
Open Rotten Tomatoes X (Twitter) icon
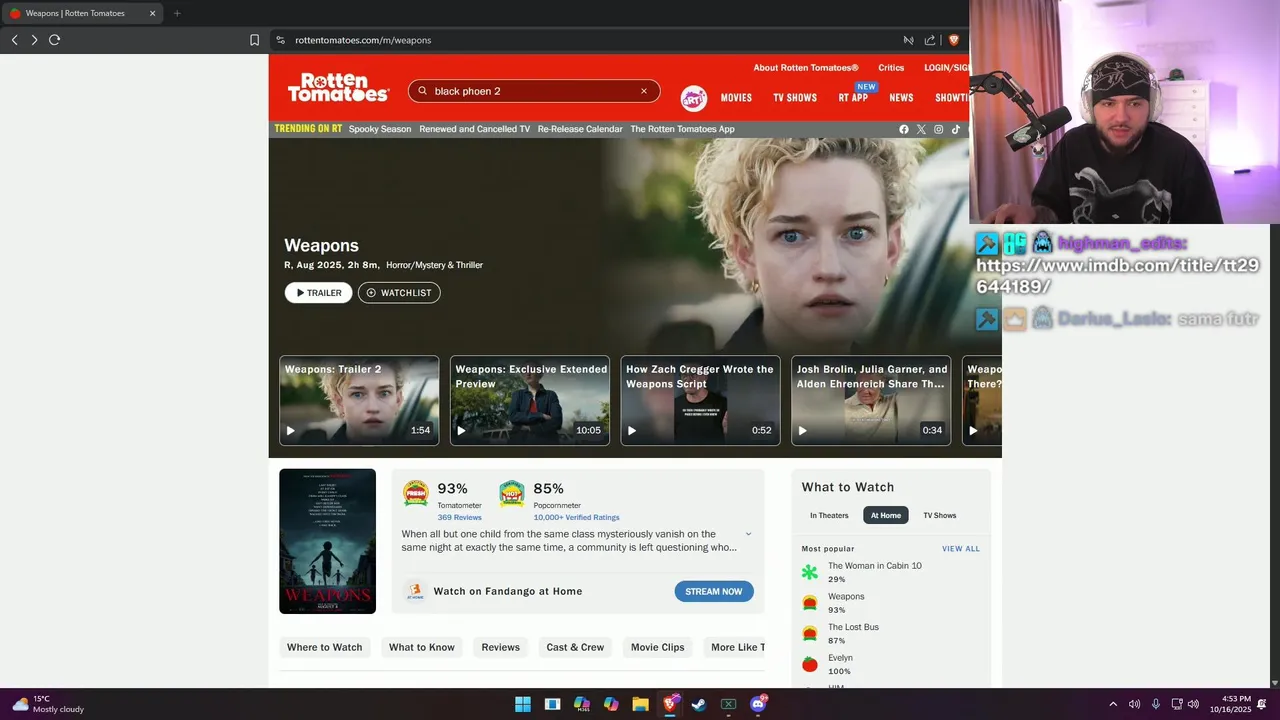point(921,129)
